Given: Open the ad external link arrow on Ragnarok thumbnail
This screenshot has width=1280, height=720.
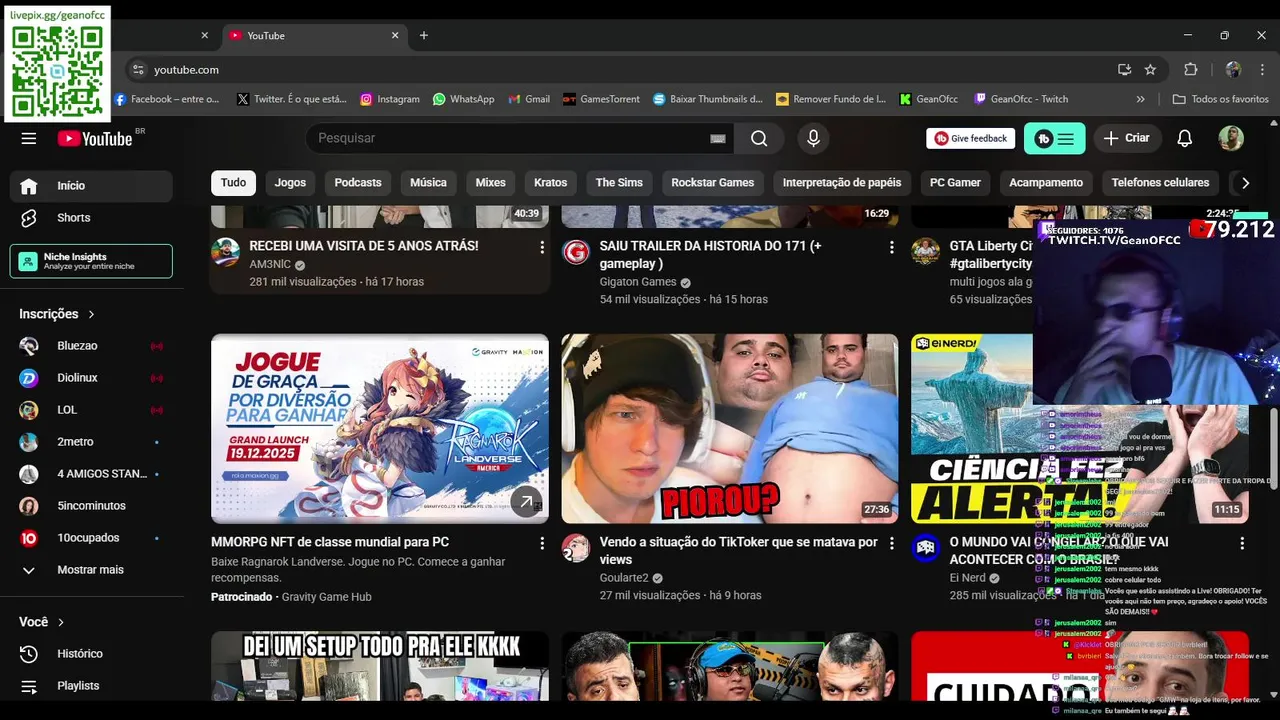Looking at the screenshot, I should point(526,501).
